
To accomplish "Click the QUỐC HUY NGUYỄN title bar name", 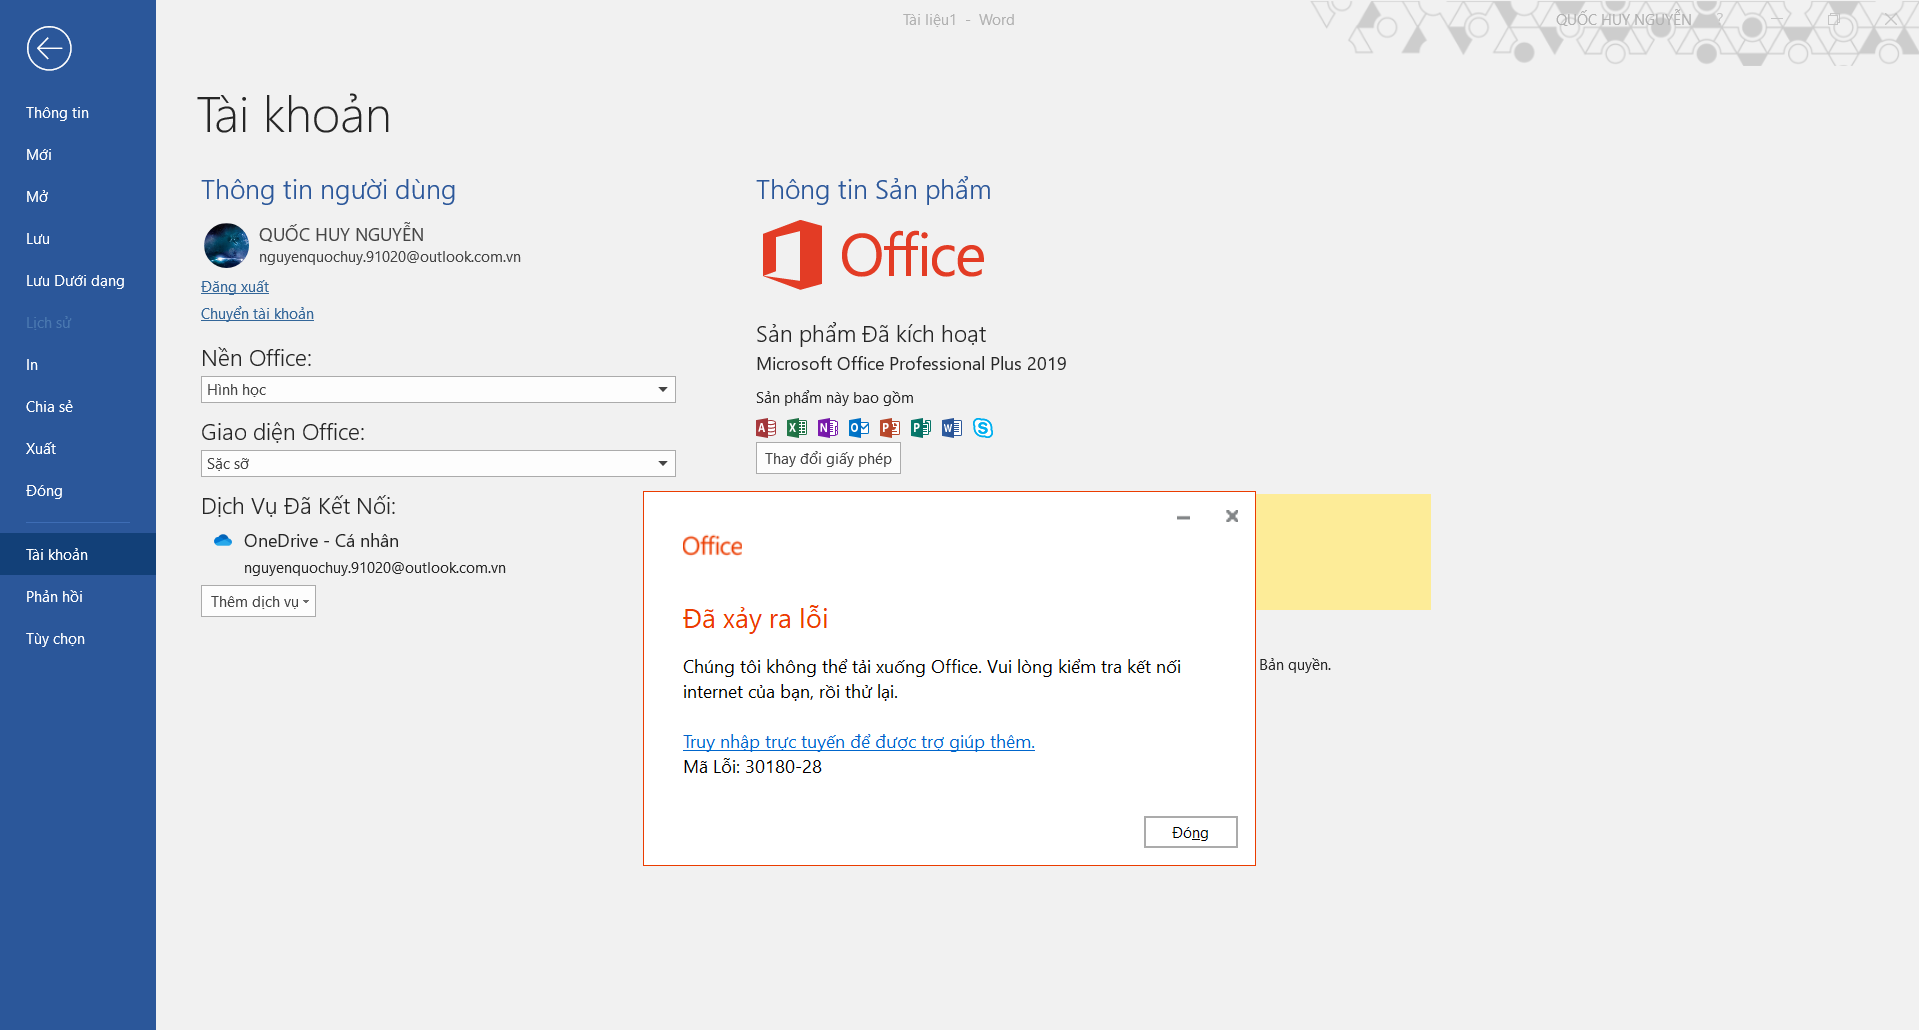I will click(1623, 20).
